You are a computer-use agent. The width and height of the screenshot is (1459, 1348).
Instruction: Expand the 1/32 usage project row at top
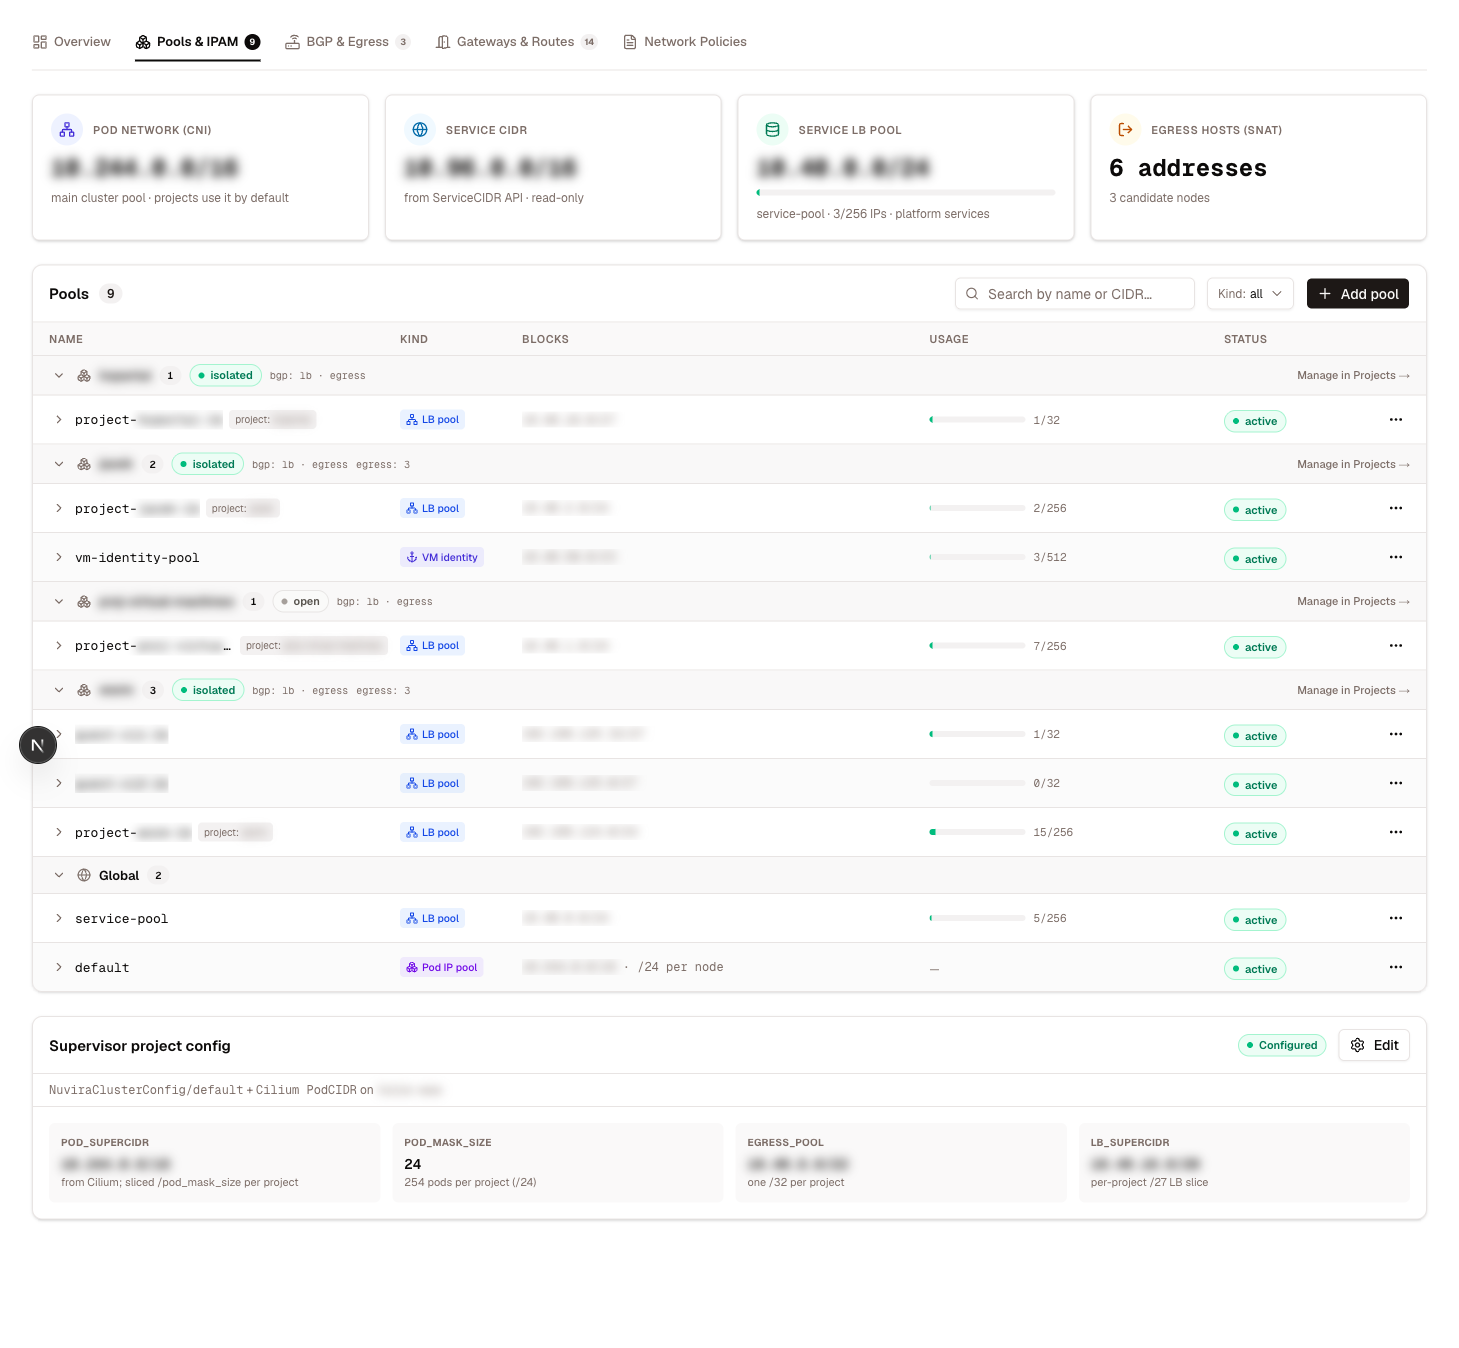pyautogui.click(x=59, y=420)
